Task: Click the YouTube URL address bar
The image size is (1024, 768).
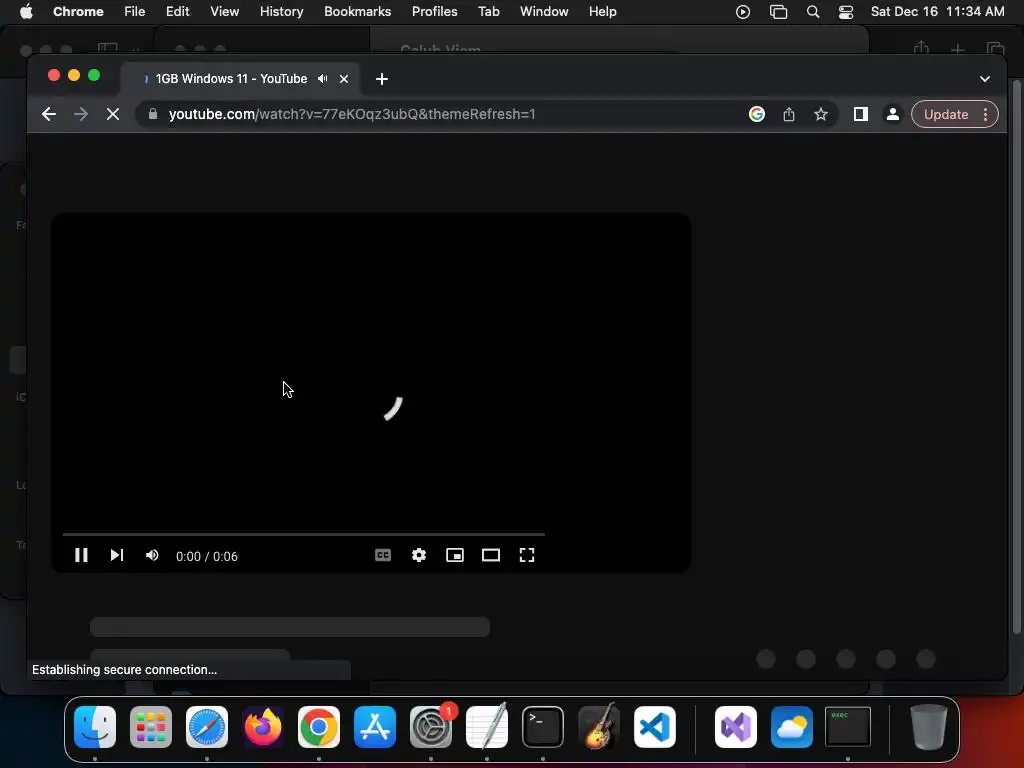Action: pos(352,114)
